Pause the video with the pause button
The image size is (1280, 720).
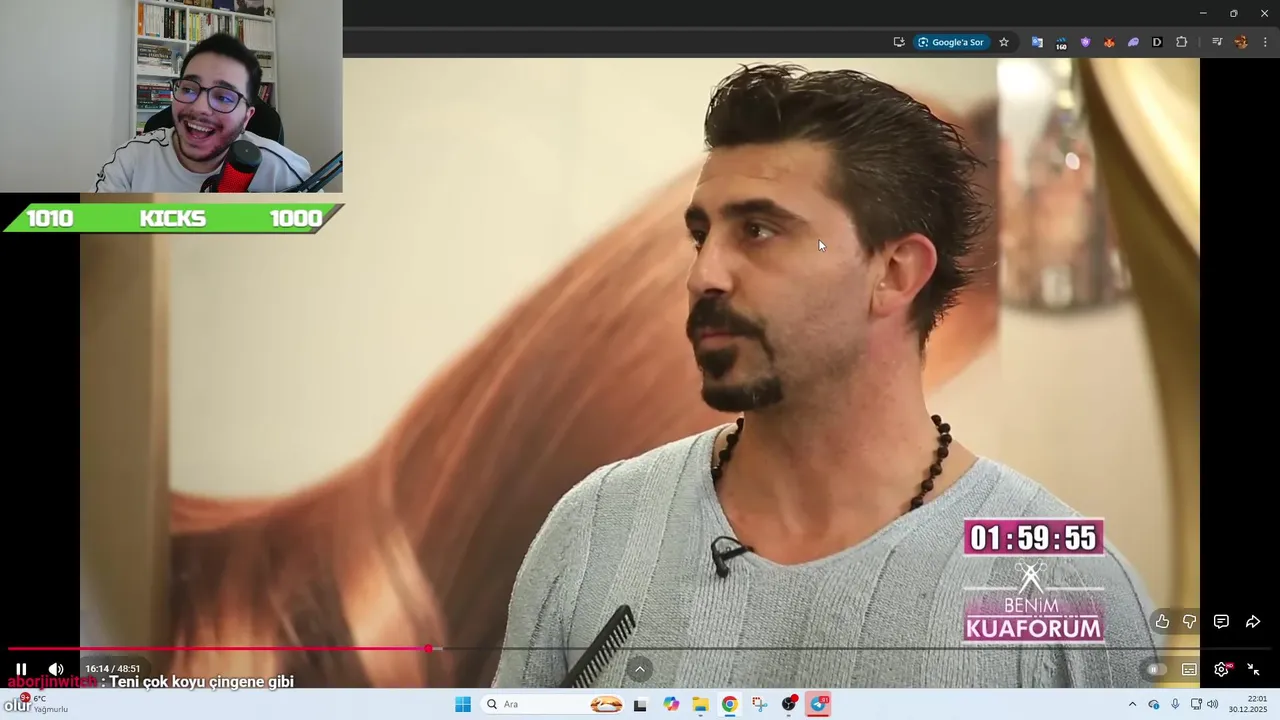coord(21,669)
